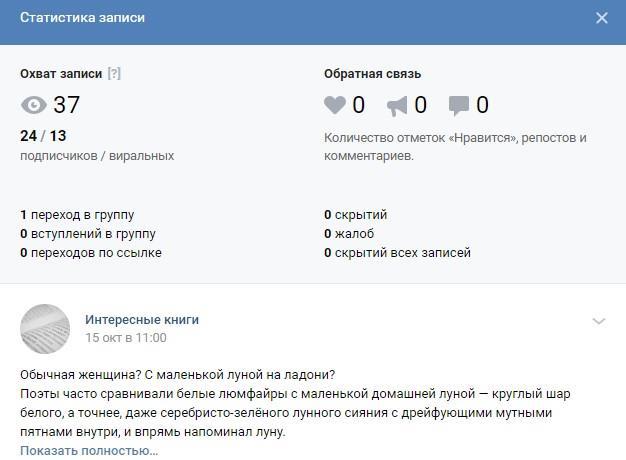Click the 0 скрытий всех записей stat
The height and width of the screenshot is (460, 626).
(x=397, y=253)
